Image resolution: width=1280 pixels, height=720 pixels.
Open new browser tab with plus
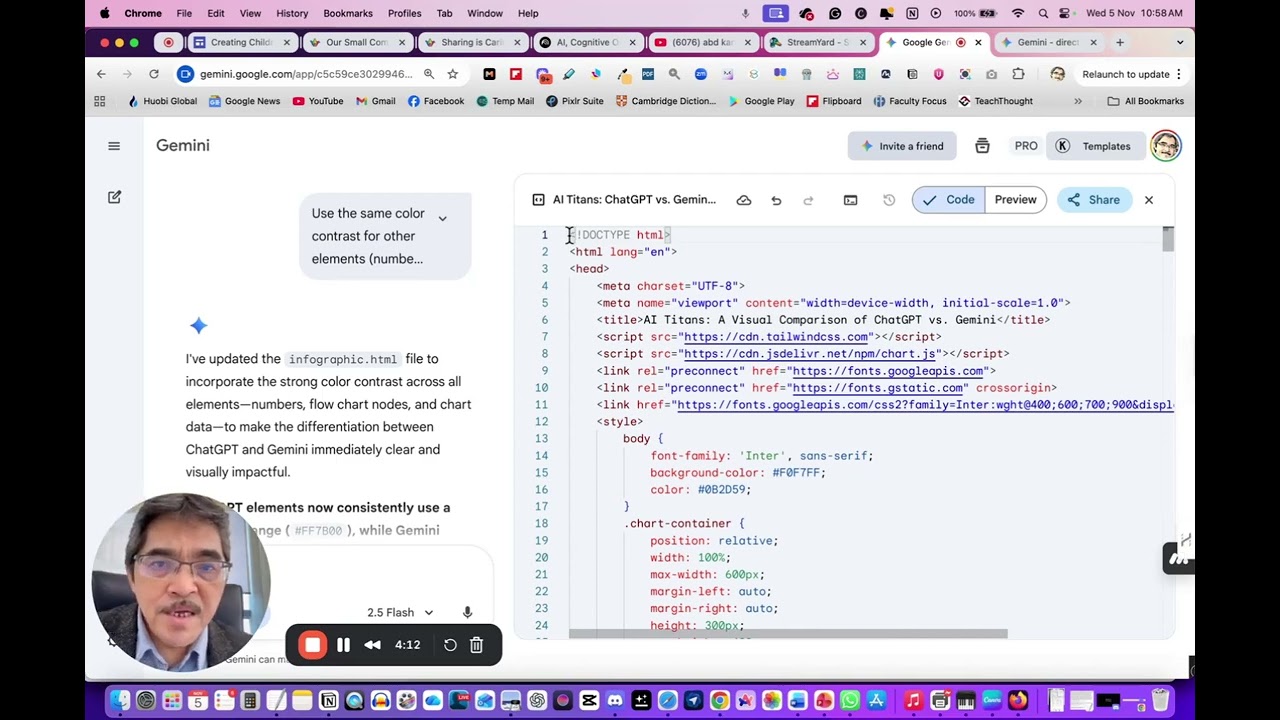tap(1120, 43)
